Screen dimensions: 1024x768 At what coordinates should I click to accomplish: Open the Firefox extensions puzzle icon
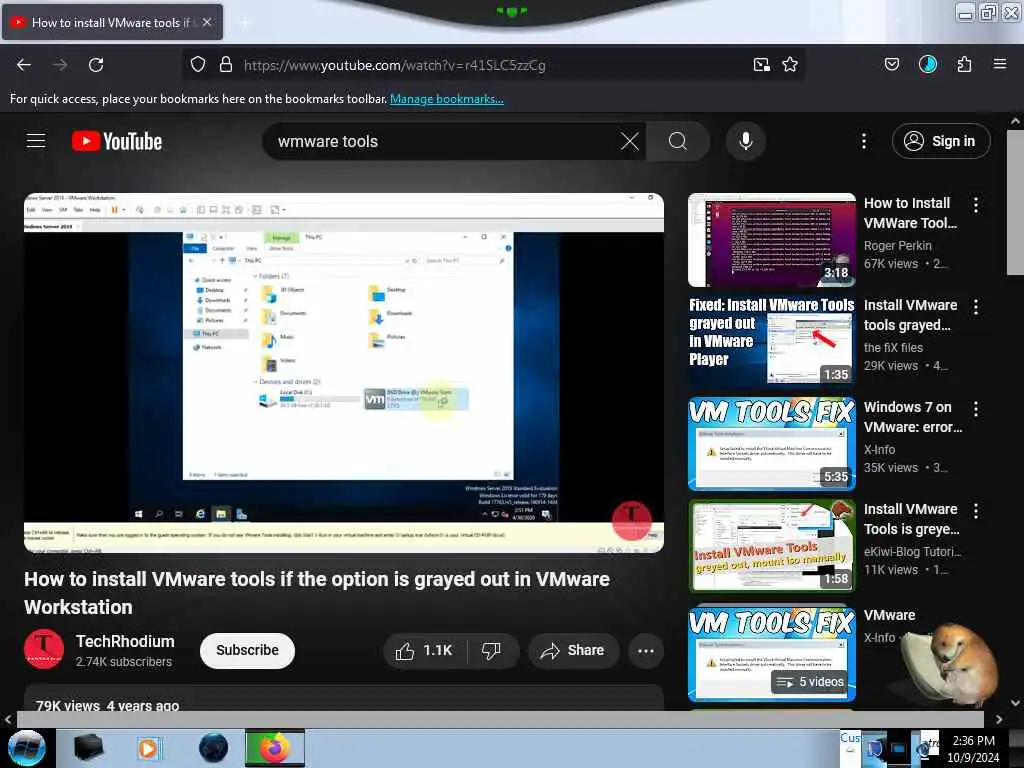click(964, 65)
